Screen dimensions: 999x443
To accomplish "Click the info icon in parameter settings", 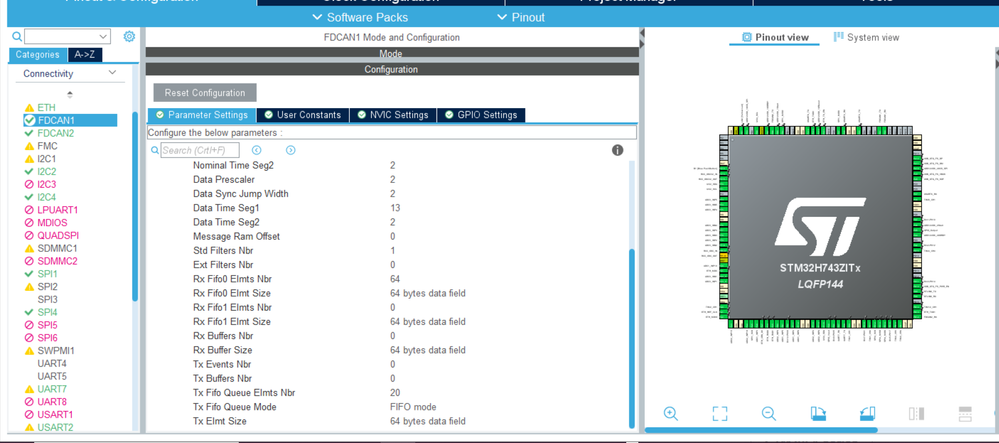I will 617,150.
